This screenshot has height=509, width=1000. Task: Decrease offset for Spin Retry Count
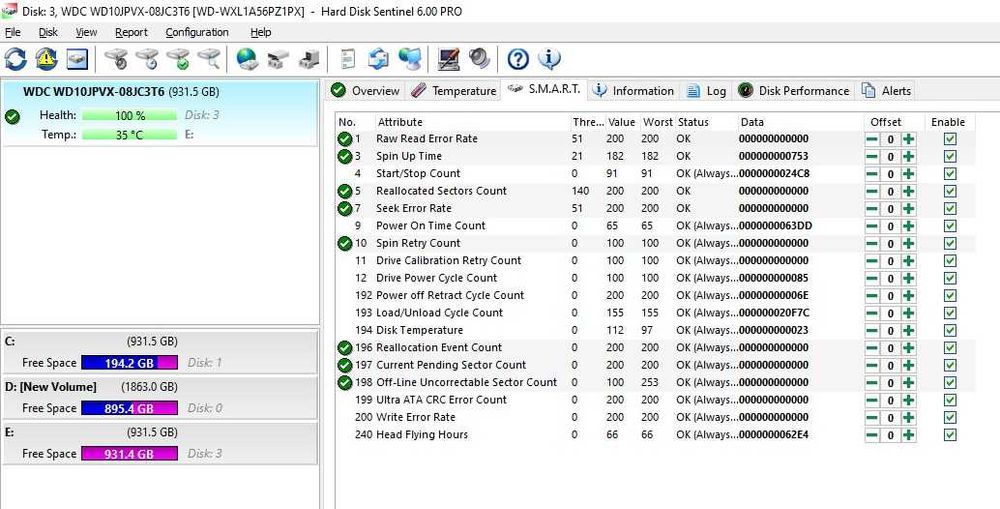point(872,243)
